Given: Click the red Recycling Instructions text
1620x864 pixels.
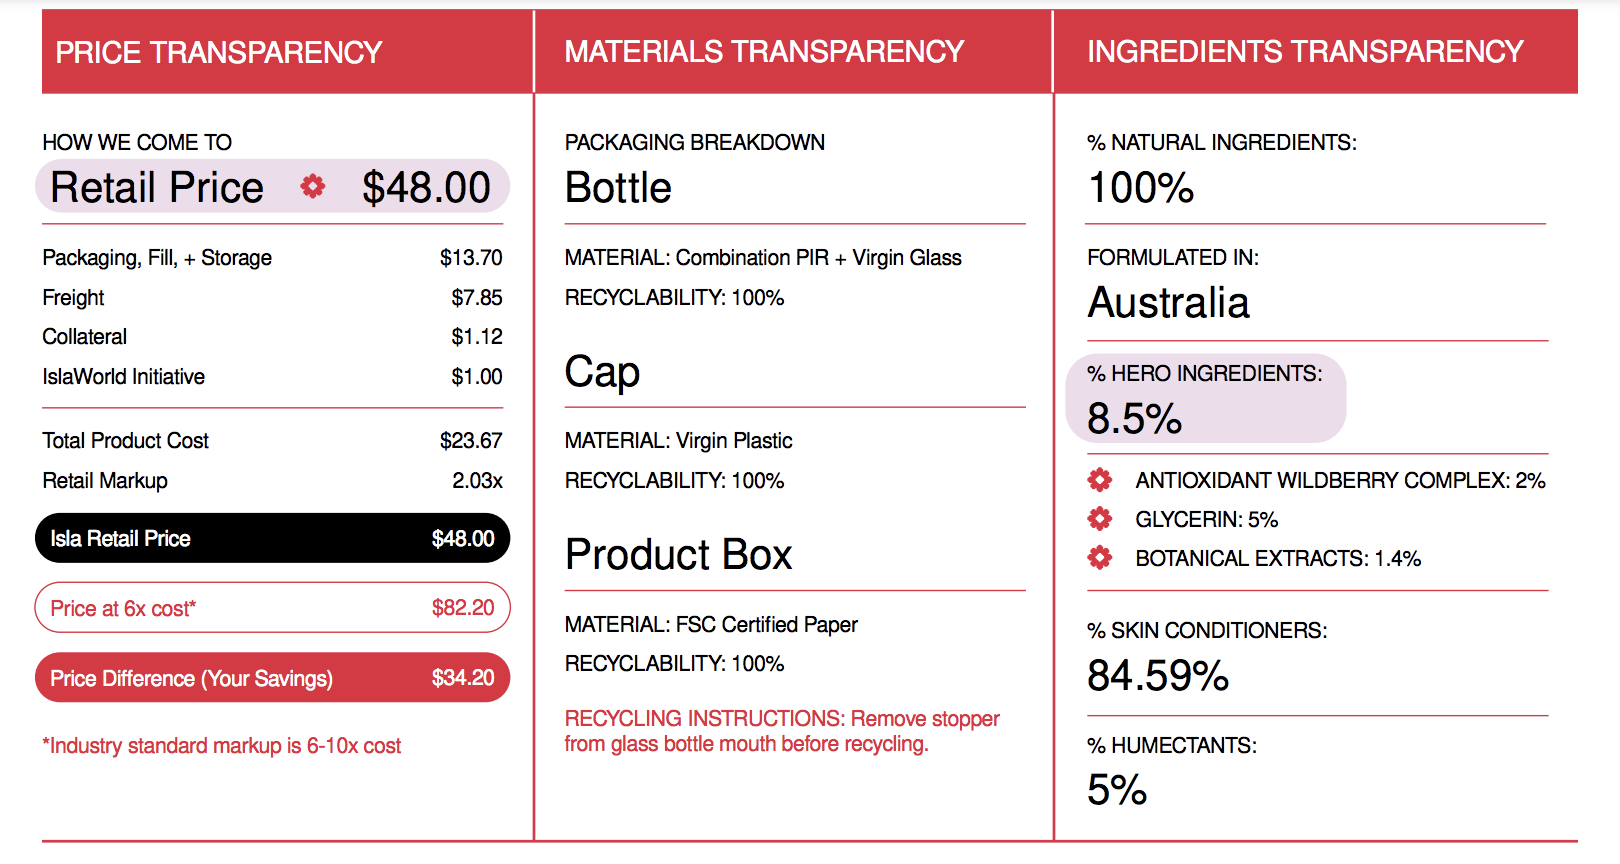Looking at the screenshot, I should (x=782, y=731).
